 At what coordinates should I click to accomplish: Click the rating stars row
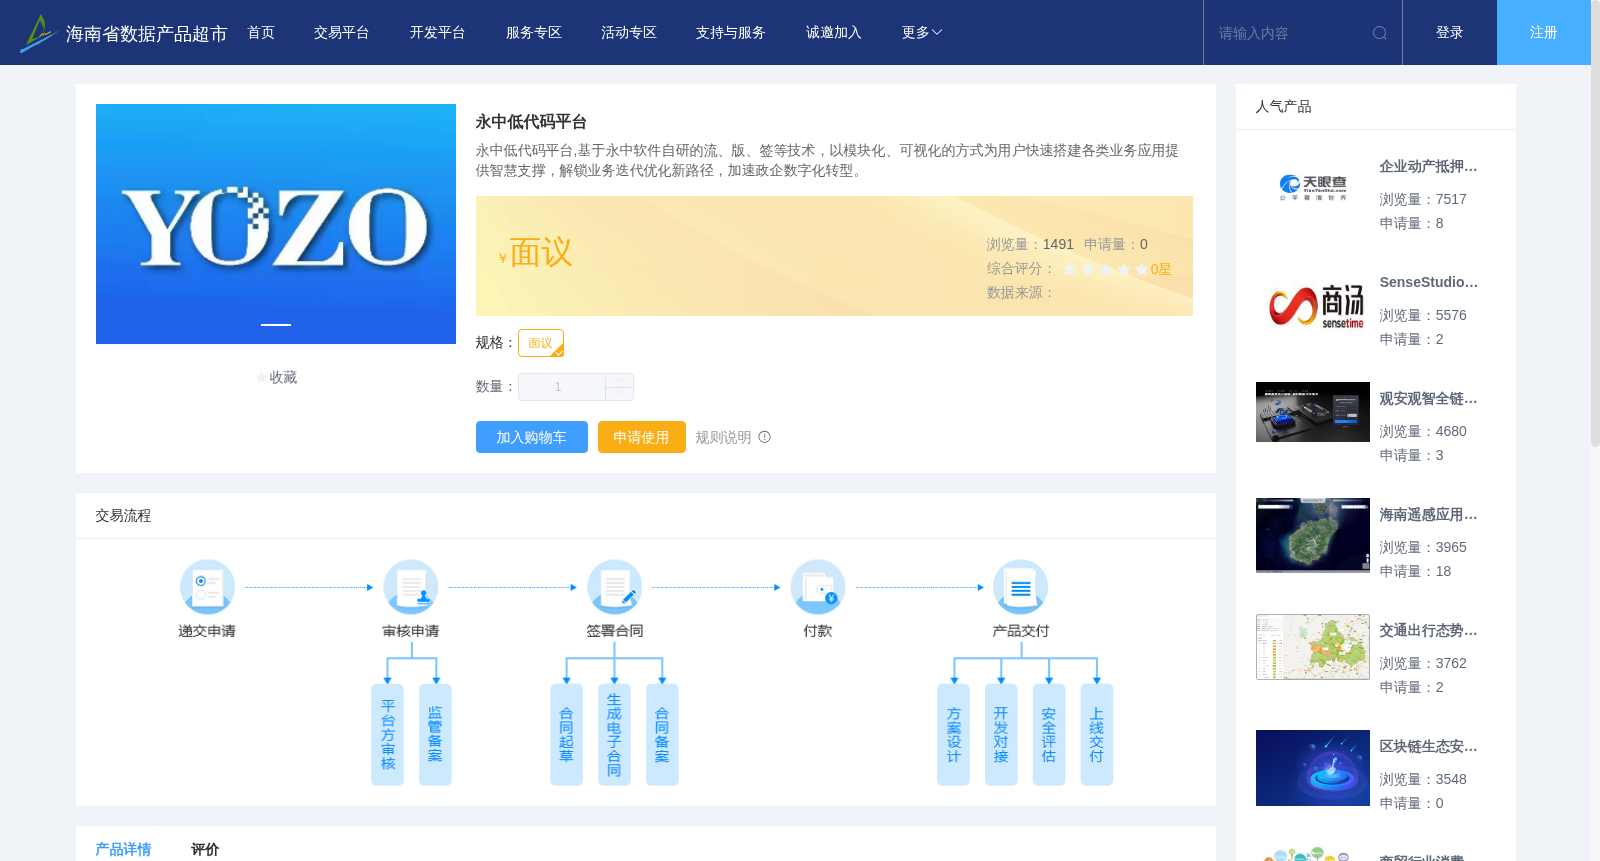point(1106,269)
